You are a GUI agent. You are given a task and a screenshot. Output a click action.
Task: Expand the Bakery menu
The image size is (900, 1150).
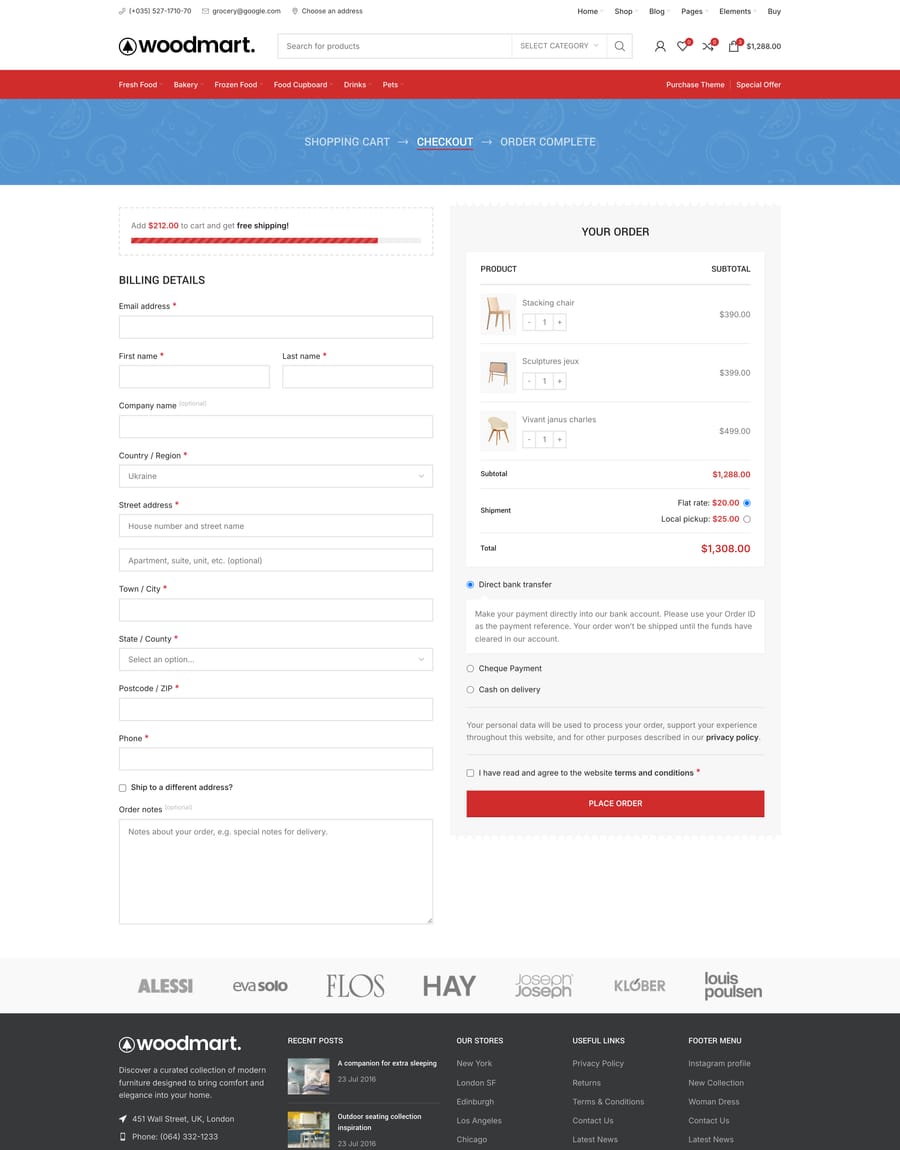click(188, 85)
